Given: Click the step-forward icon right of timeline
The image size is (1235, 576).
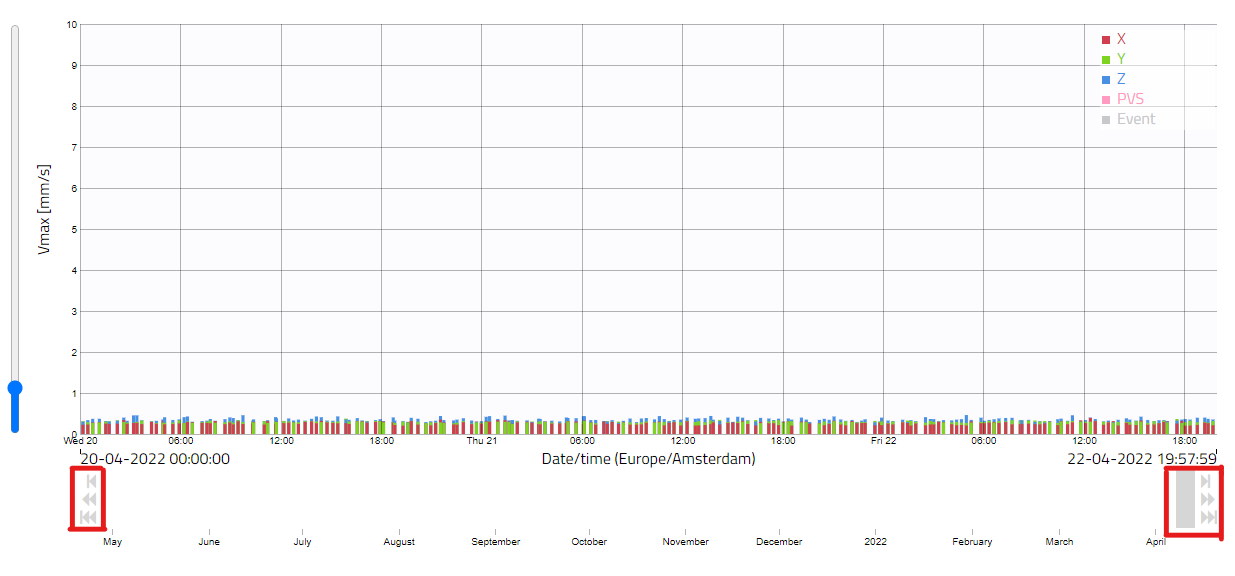Looking at the screenshot, I should coord(1207,481).
